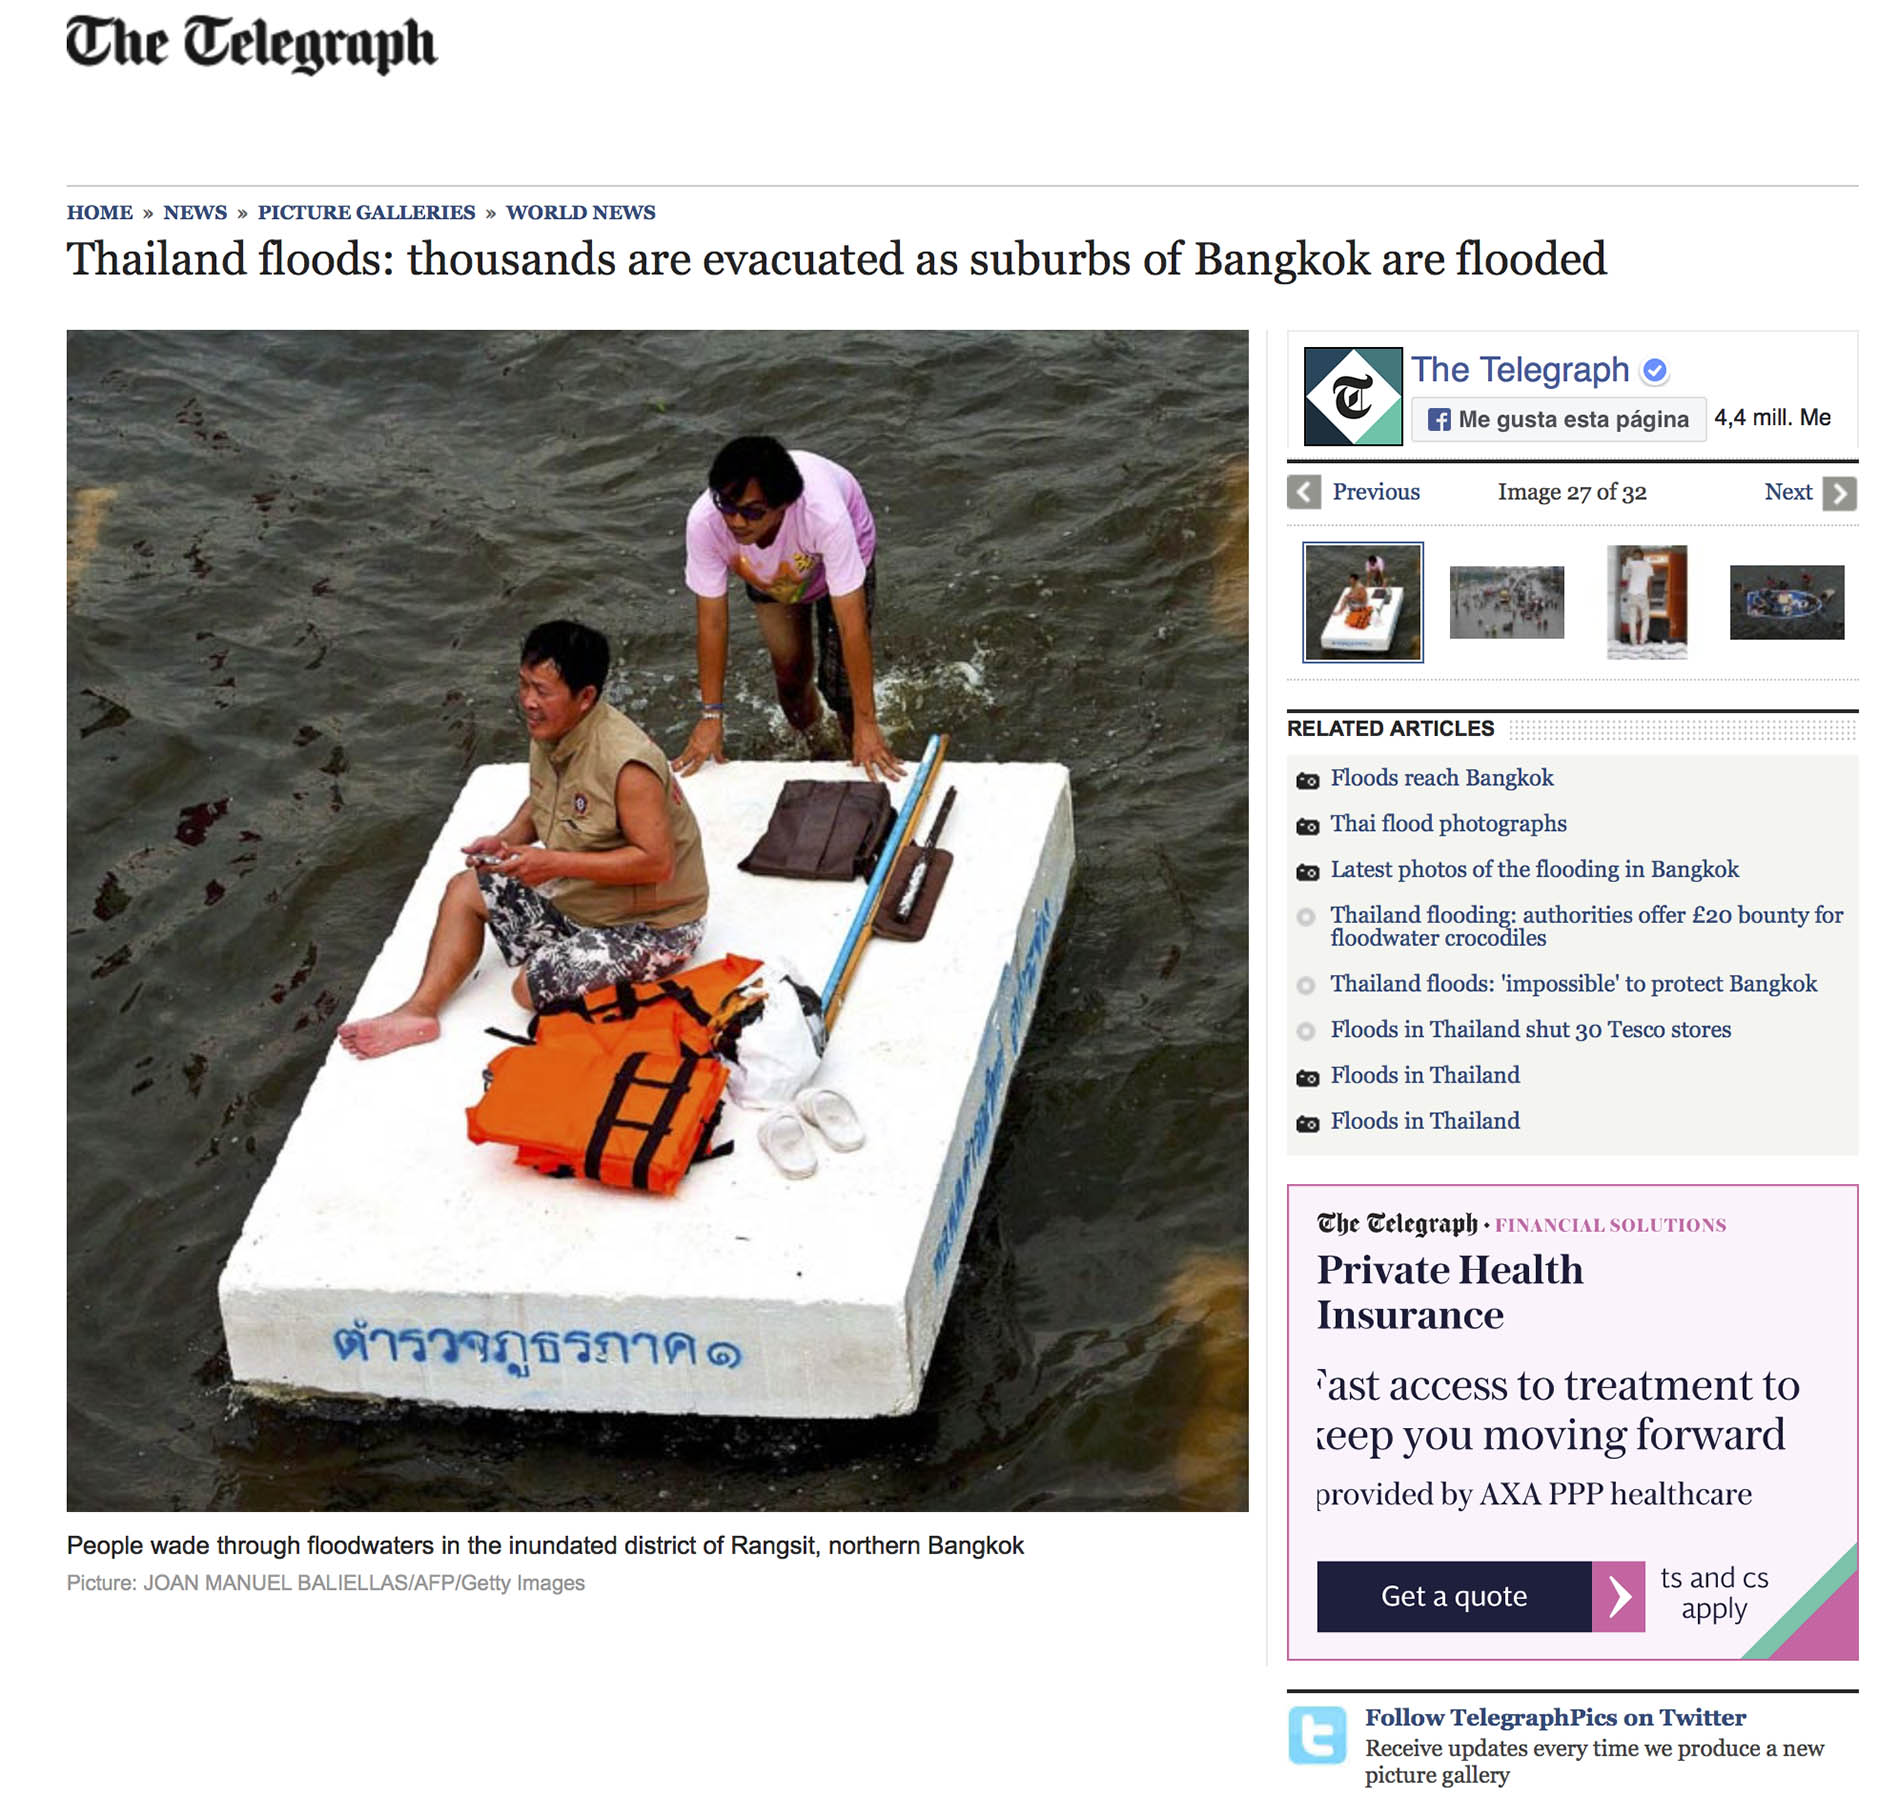The width and height of the screenshot is (1899, 1819).
Task: Click the Facebook verified badge icon
Action: pos(1655,371)
